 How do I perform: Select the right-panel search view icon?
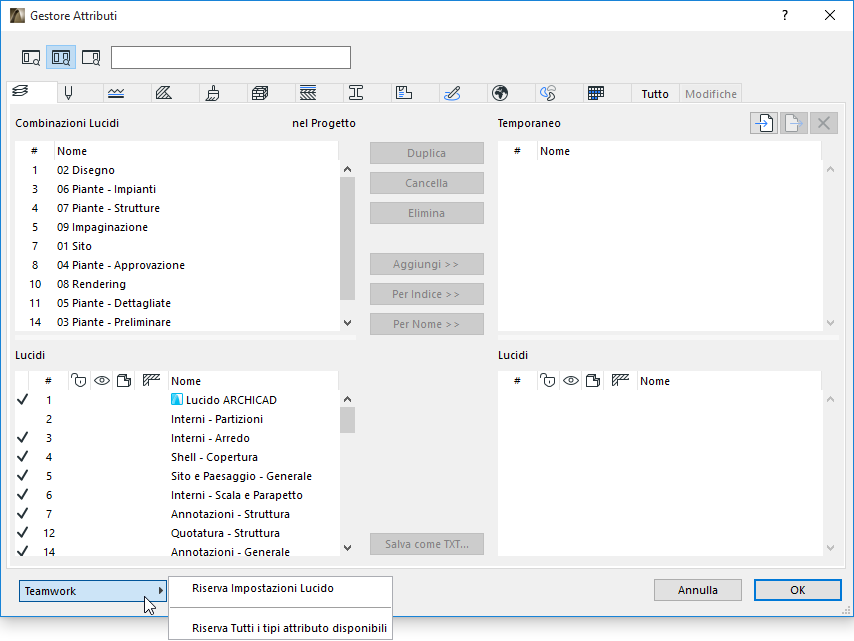click(x=90, y=57)
